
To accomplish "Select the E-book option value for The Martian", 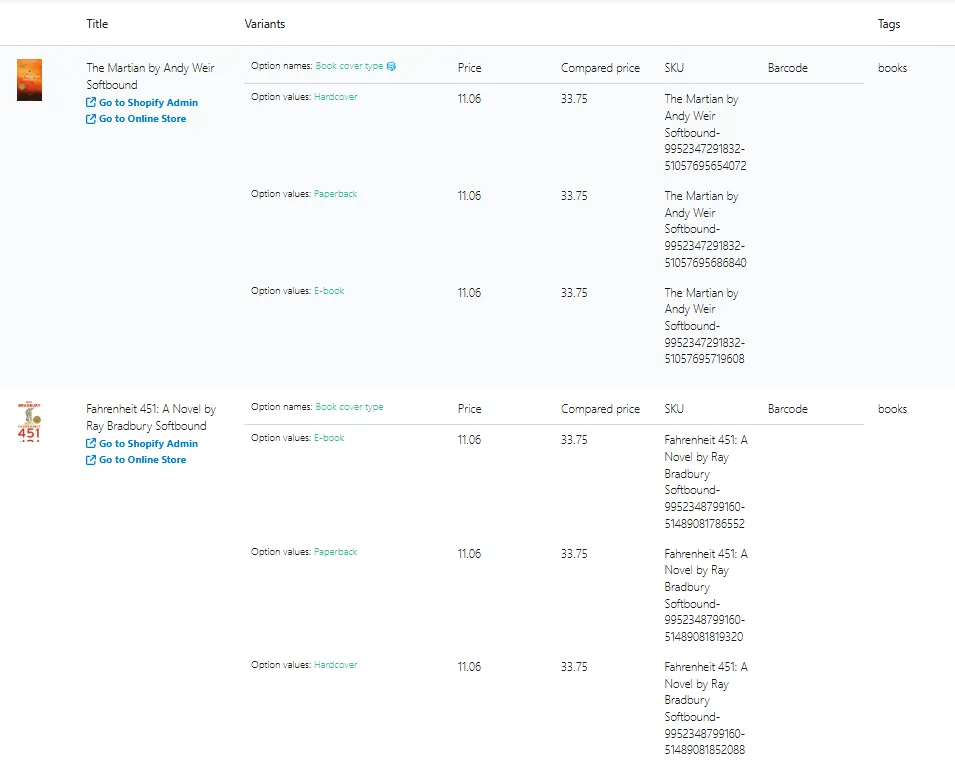I will 329,291.
